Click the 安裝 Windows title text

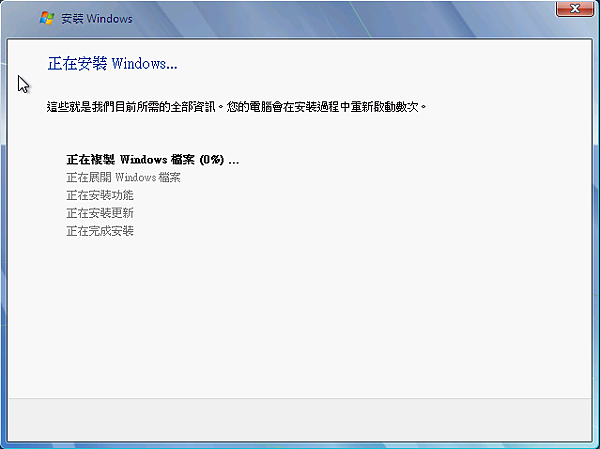tap(97, 19)
